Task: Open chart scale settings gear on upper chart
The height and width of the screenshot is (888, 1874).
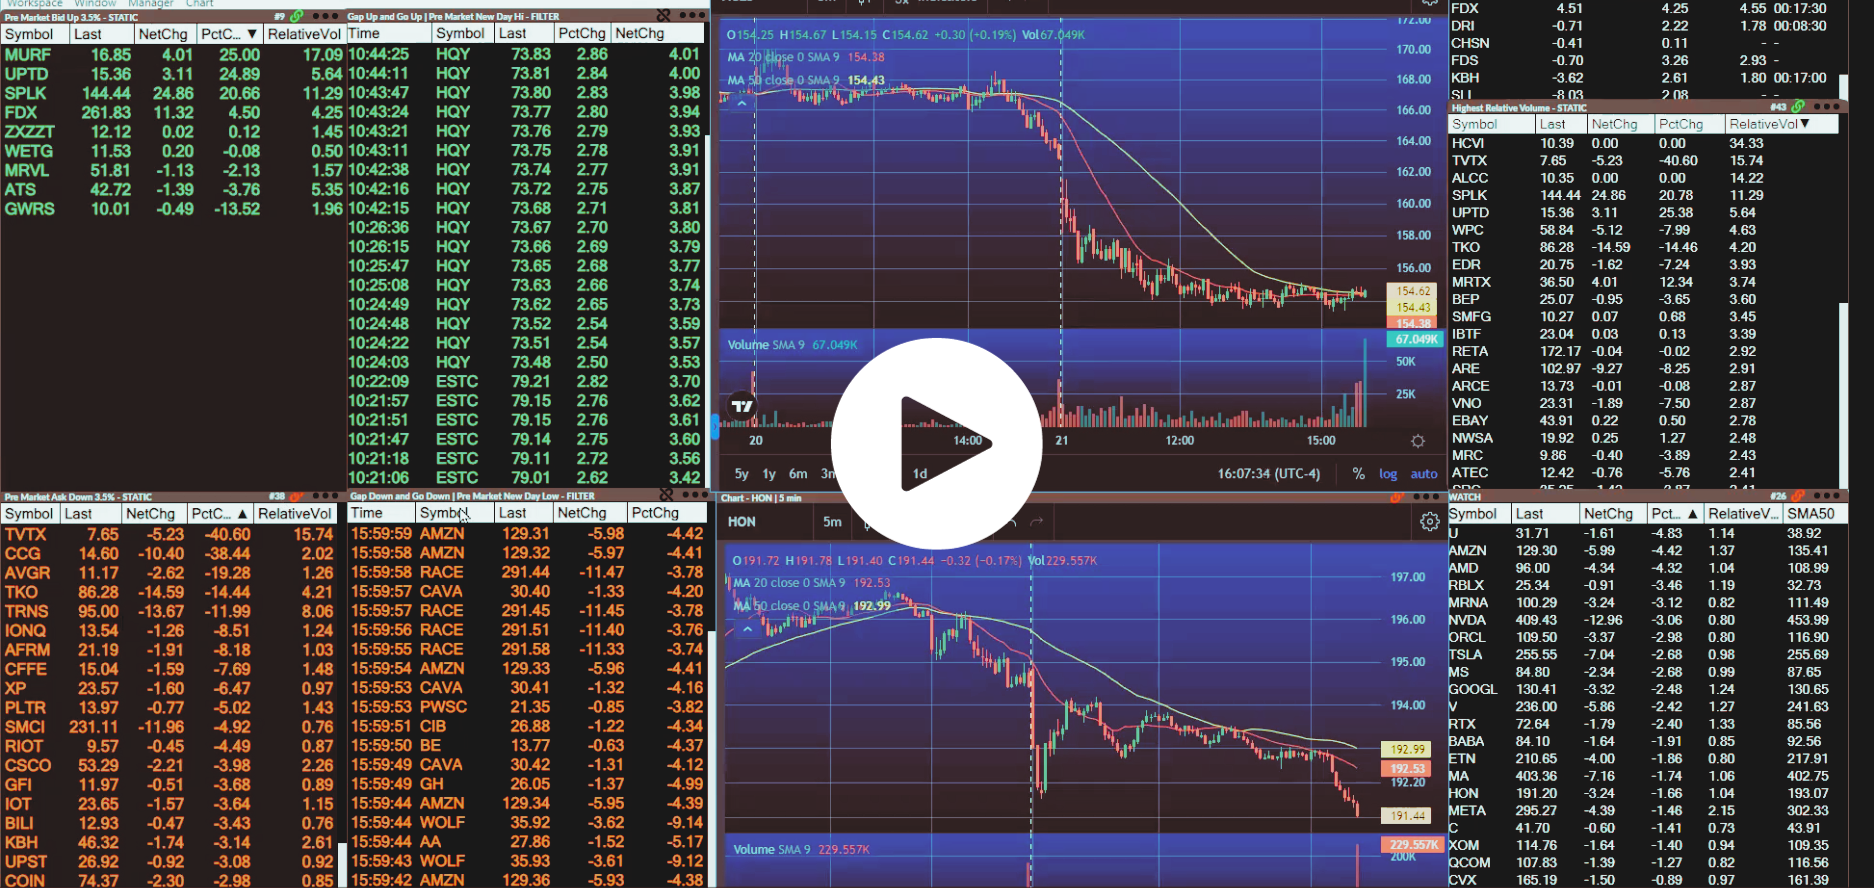Action: [1418, 441]
